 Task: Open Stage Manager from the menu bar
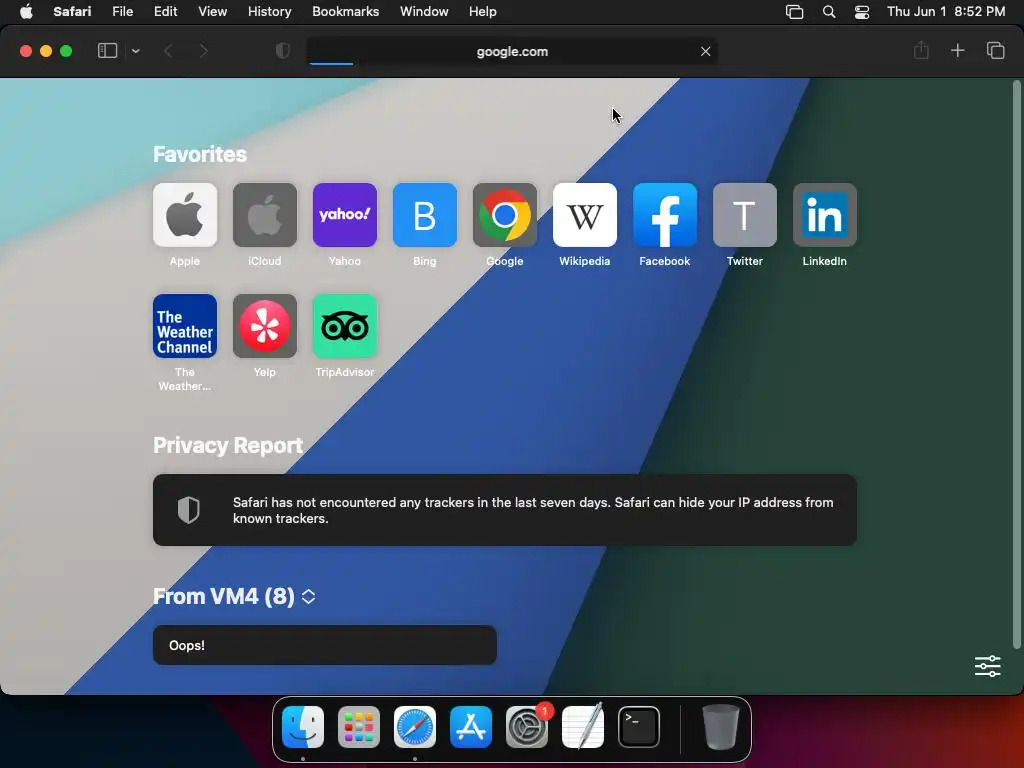click(x=794, y=12)
